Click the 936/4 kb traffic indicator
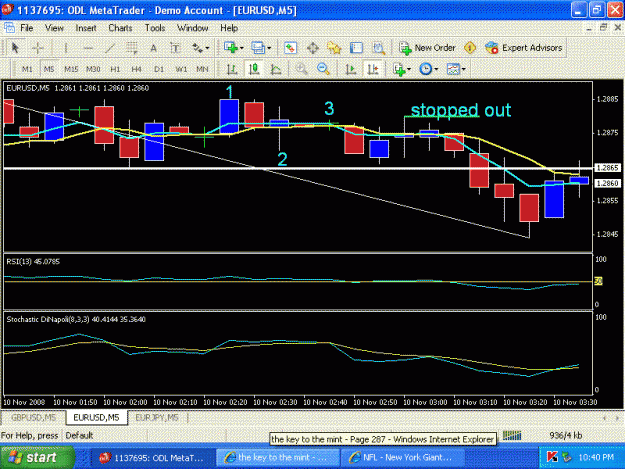 [x=566, y=436]
